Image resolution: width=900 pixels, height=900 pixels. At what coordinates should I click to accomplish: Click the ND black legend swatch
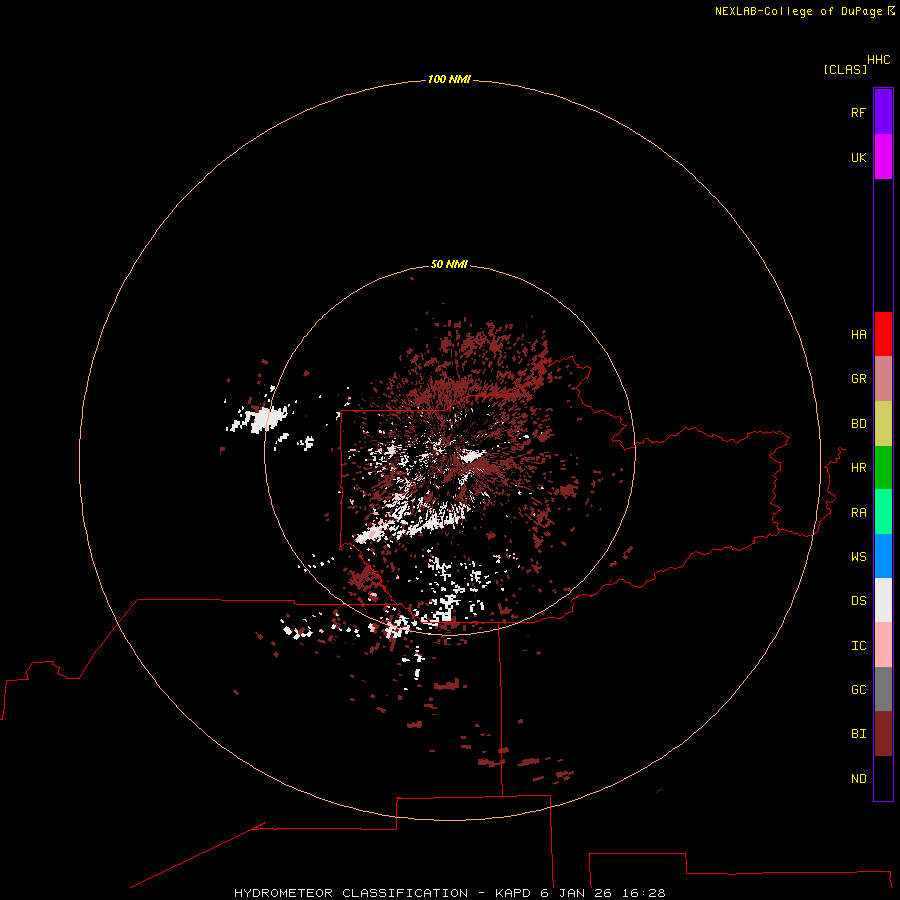pos(883,778)
